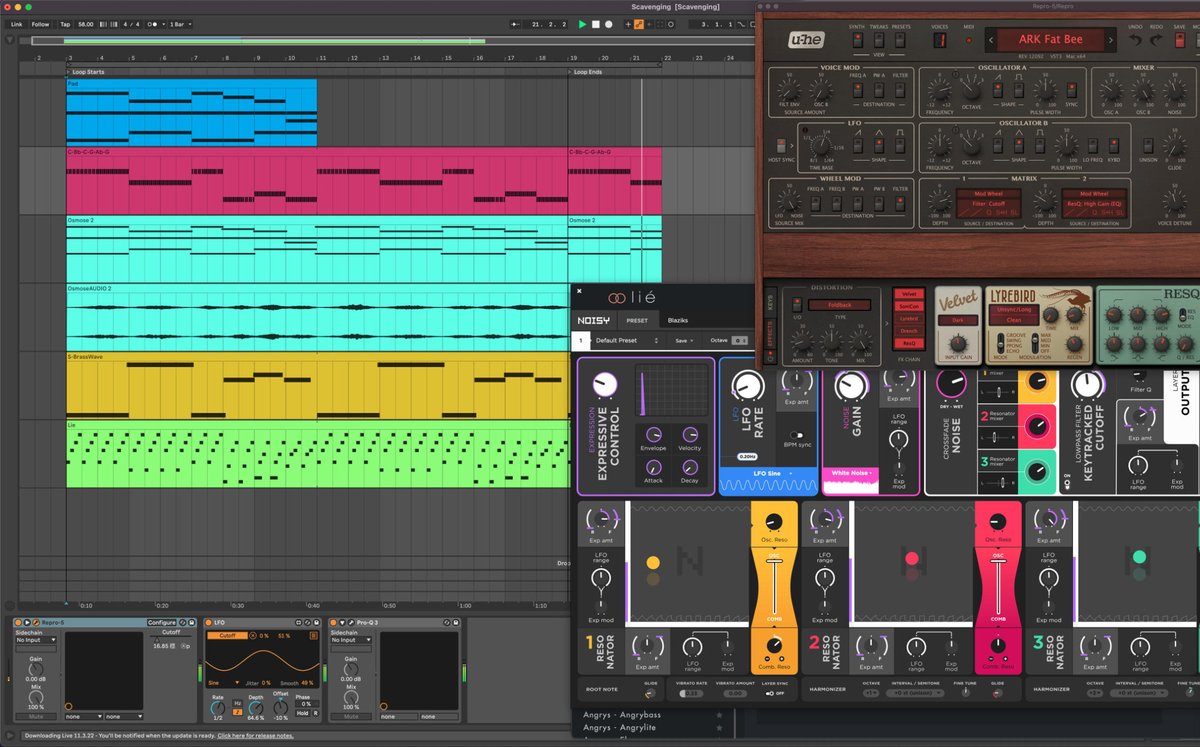Click the Play button in Ableton transport
Image resolution: width=1200 pixels, height=747 pixels.
tap(582, 24)
